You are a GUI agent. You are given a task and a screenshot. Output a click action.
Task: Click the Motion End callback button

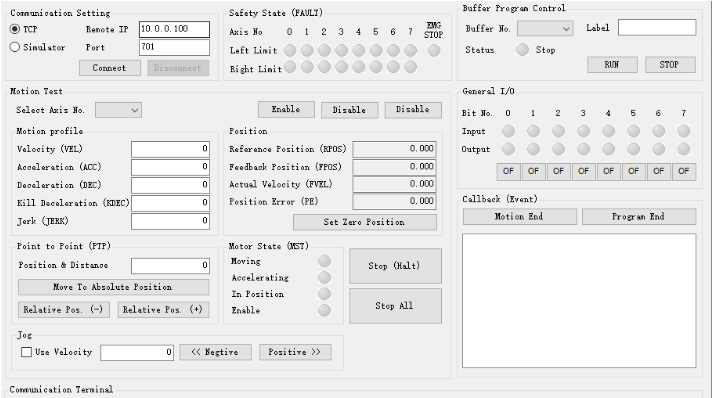(x=519, y=217)
